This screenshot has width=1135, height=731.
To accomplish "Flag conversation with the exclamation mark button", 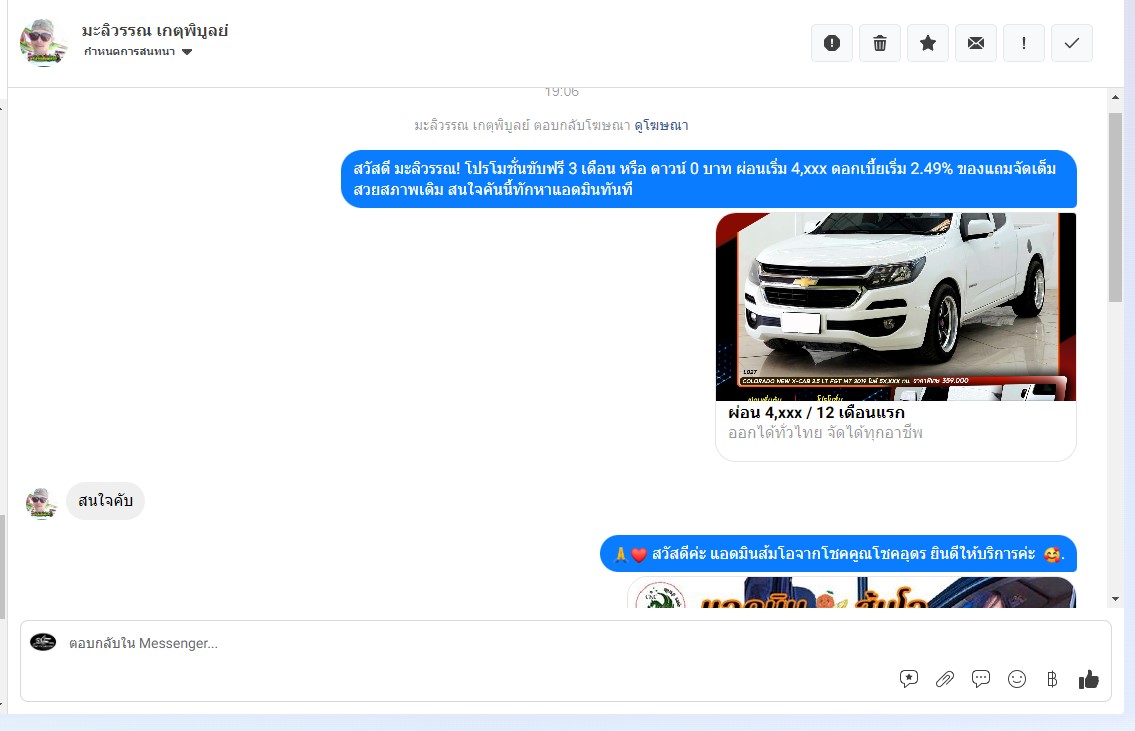I will point(1024,43).
